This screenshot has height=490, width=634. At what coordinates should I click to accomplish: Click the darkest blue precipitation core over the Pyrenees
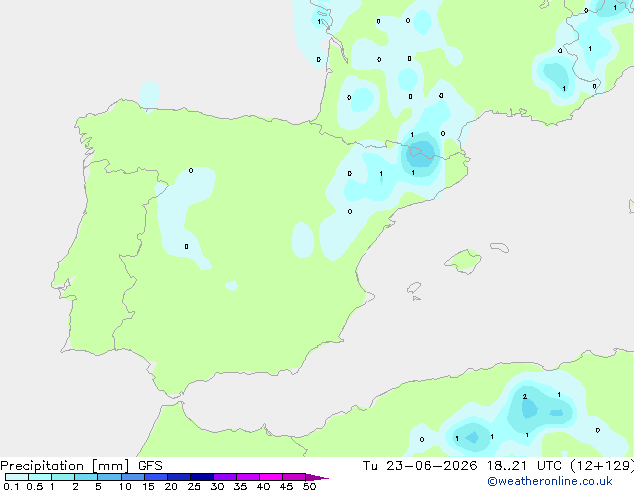point(421,154)
